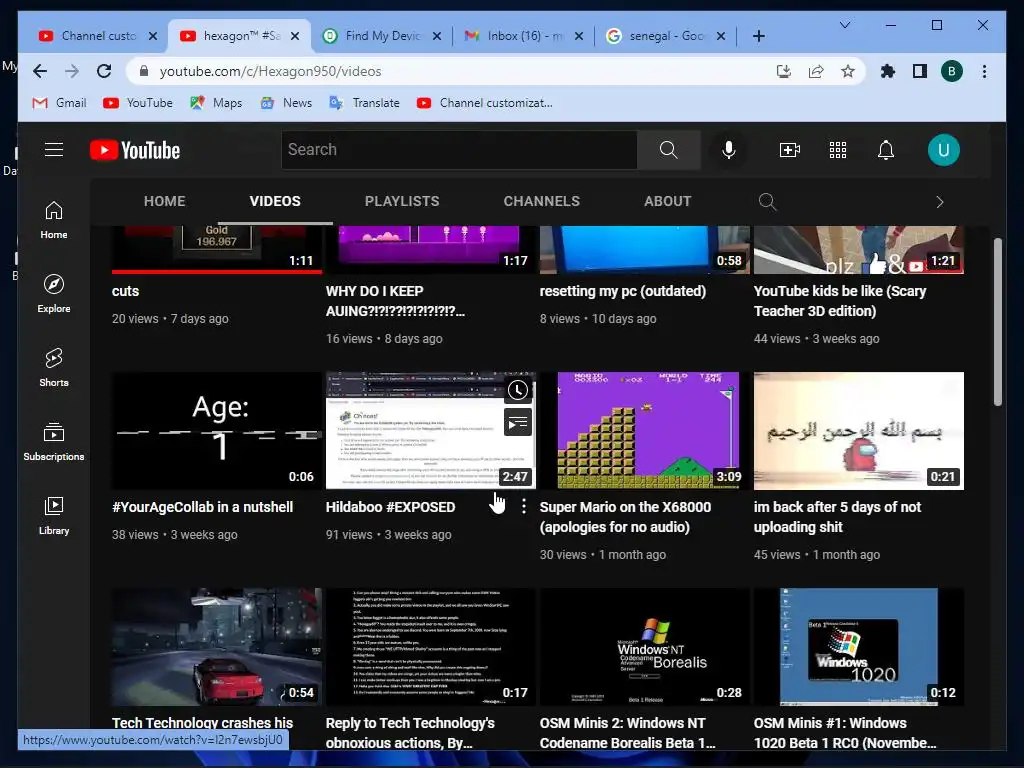1024x768 pixels.
Task: Open 'resetting my pc (outdated)' video title
Action: click(x=622, y=291)
